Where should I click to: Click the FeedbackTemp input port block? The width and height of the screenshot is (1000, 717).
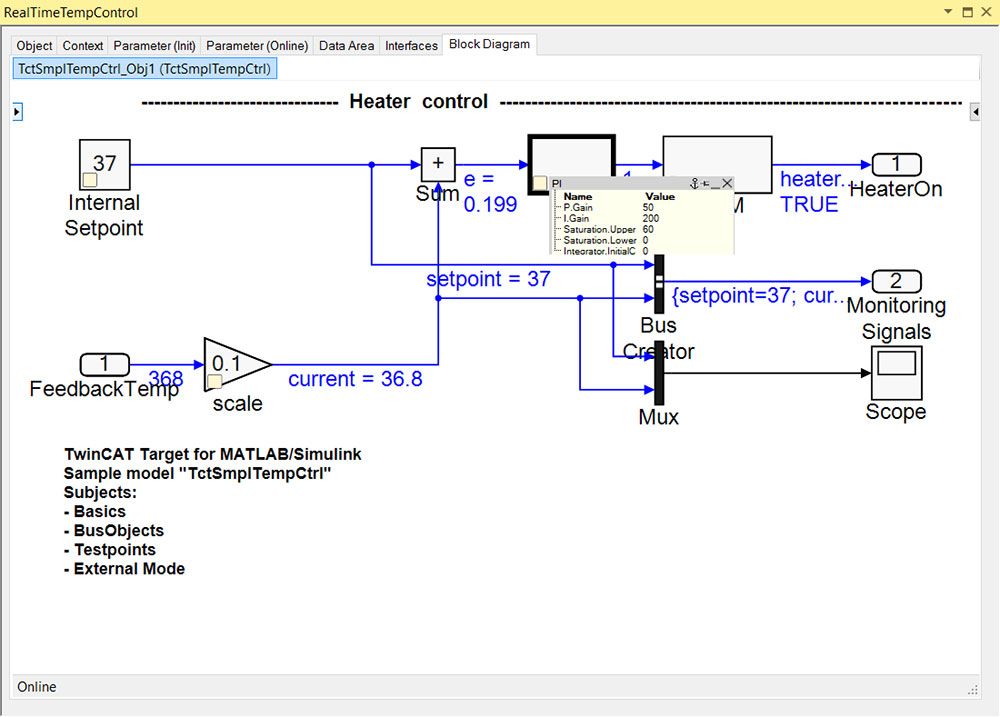pos(105,365)
